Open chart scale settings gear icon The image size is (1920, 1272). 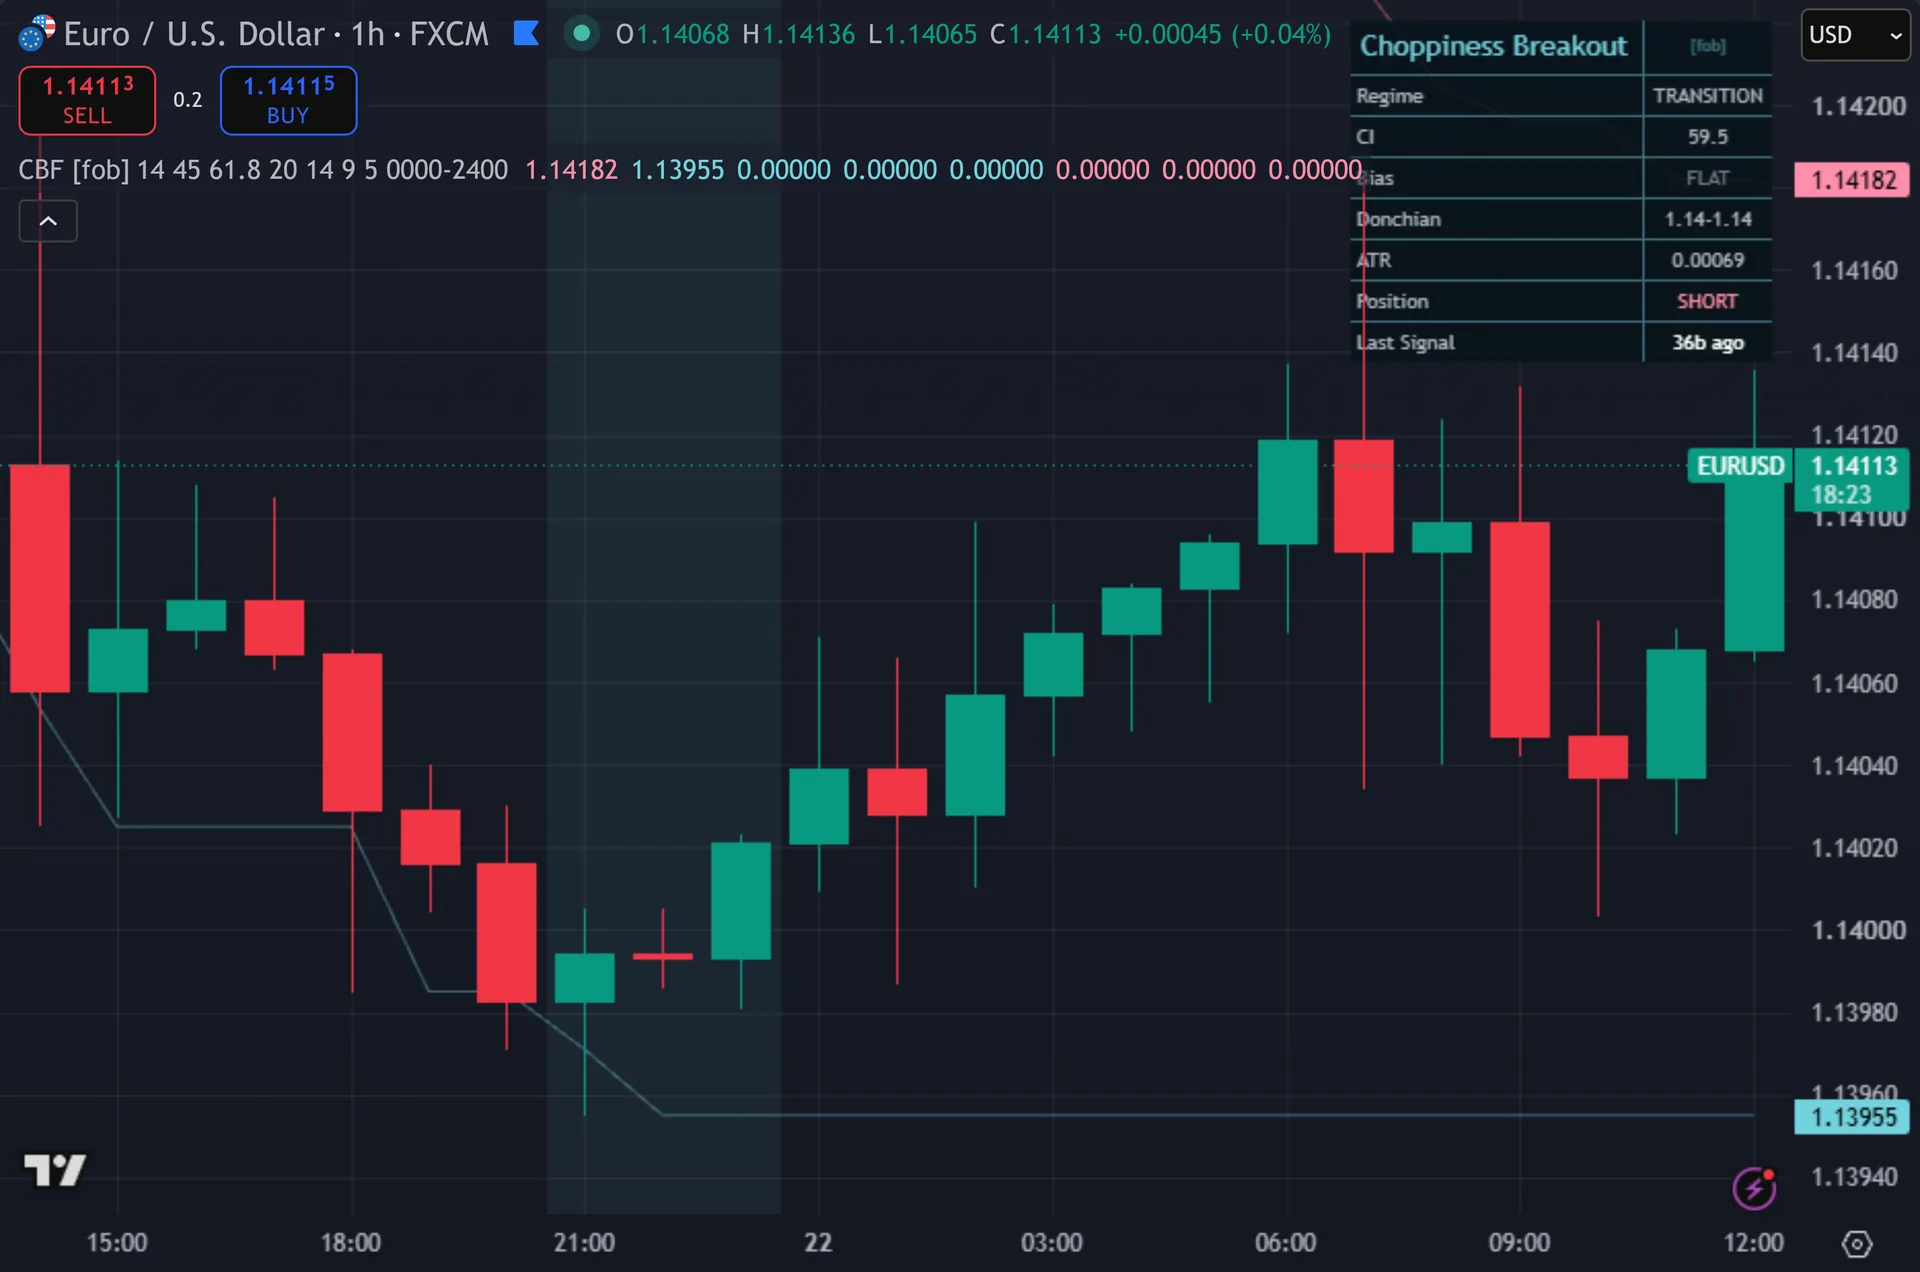pyautogui.click(x=1857, y=1244)
